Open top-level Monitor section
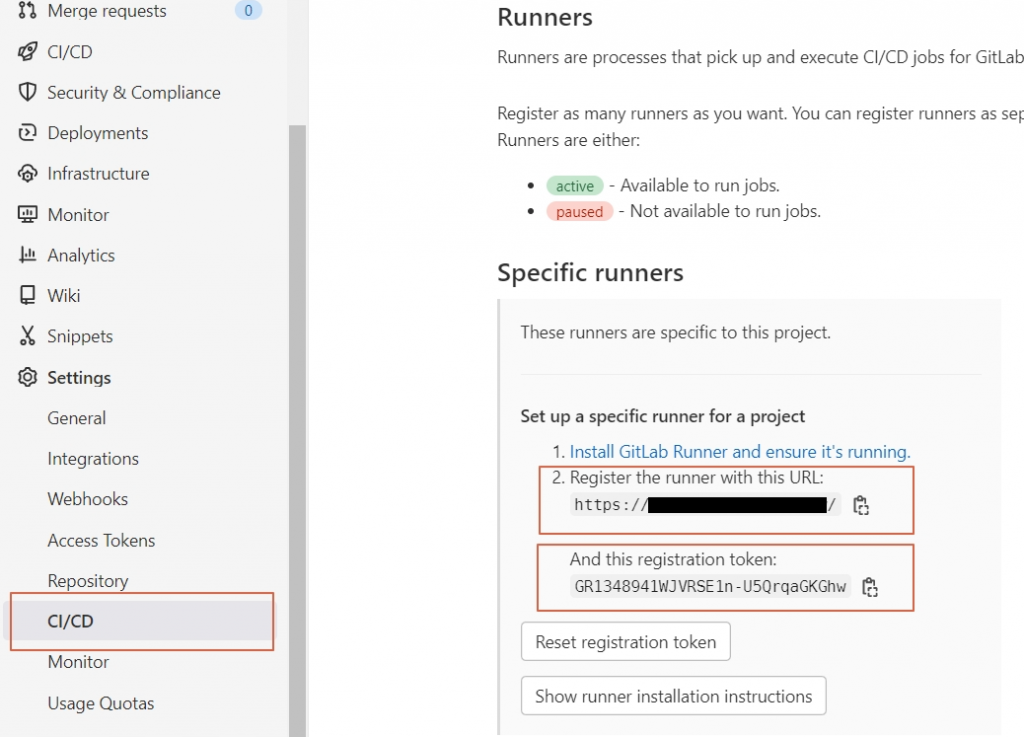Screen dimensions: 1024x737 coord(78,215)
